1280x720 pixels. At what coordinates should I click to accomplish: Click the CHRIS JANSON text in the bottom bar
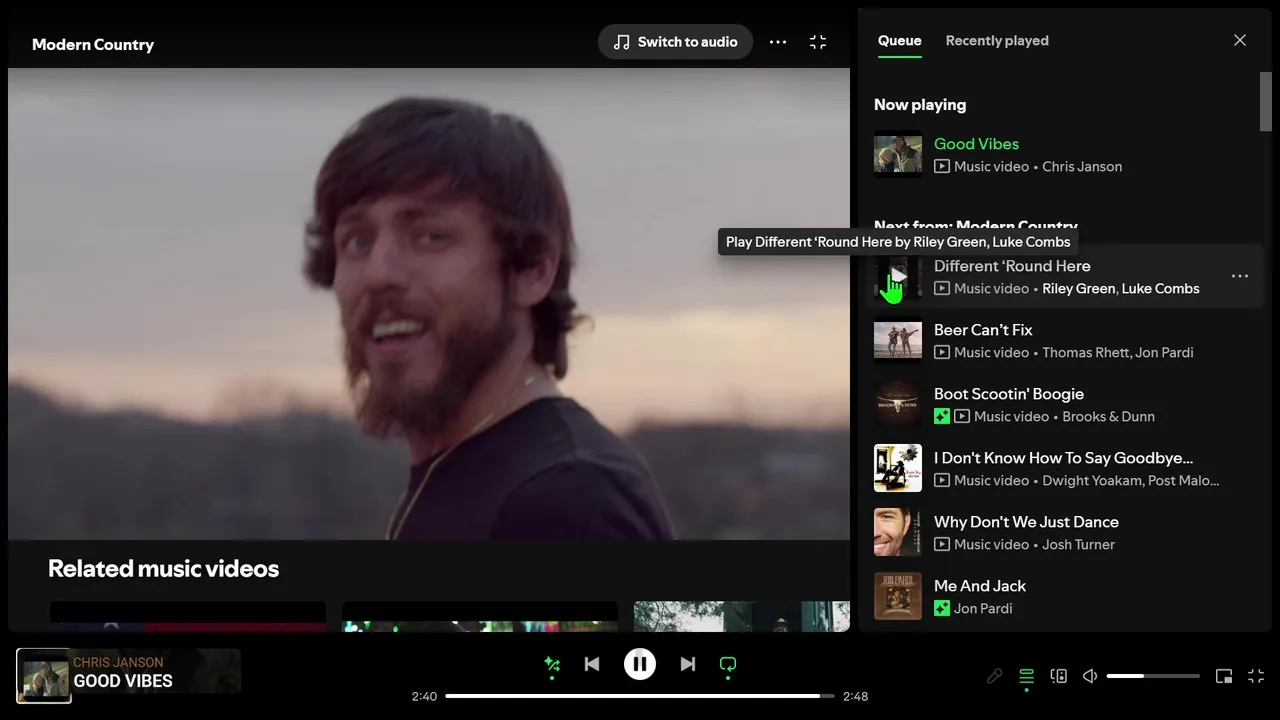pos(118,662)
